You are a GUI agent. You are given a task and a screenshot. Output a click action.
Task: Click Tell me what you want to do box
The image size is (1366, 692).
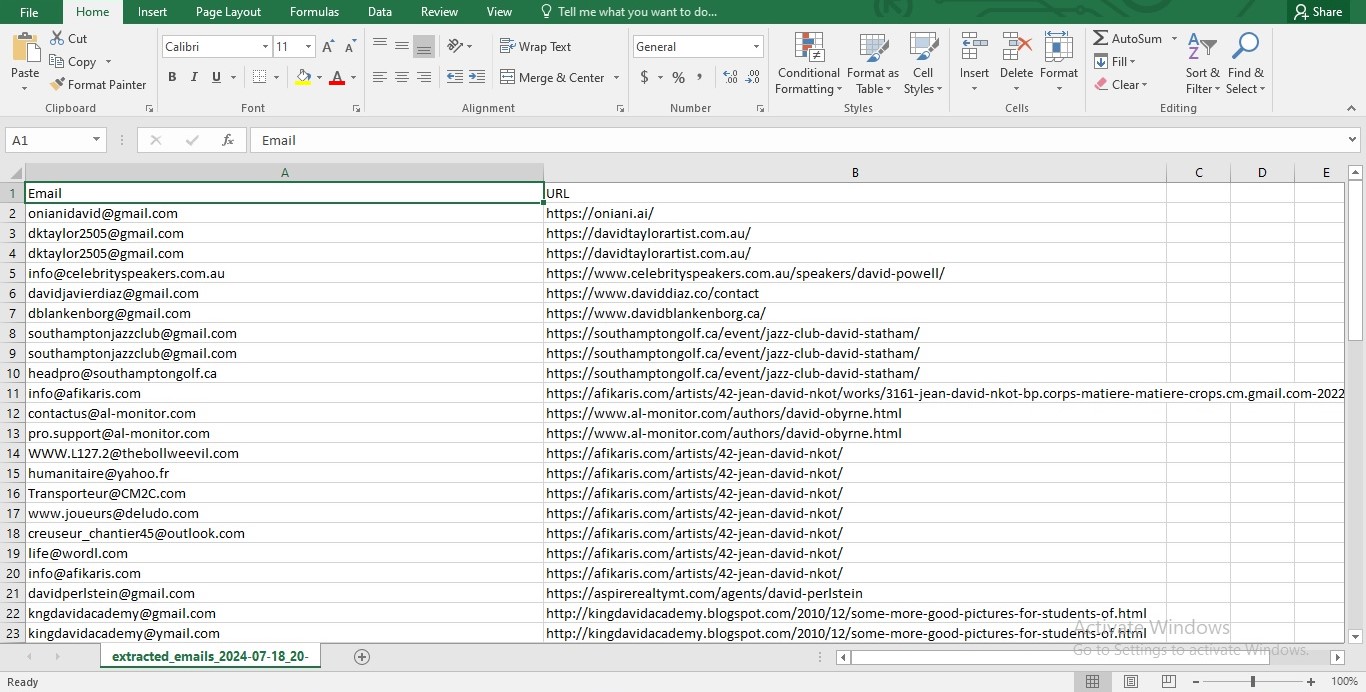click(x=628, y=12)
